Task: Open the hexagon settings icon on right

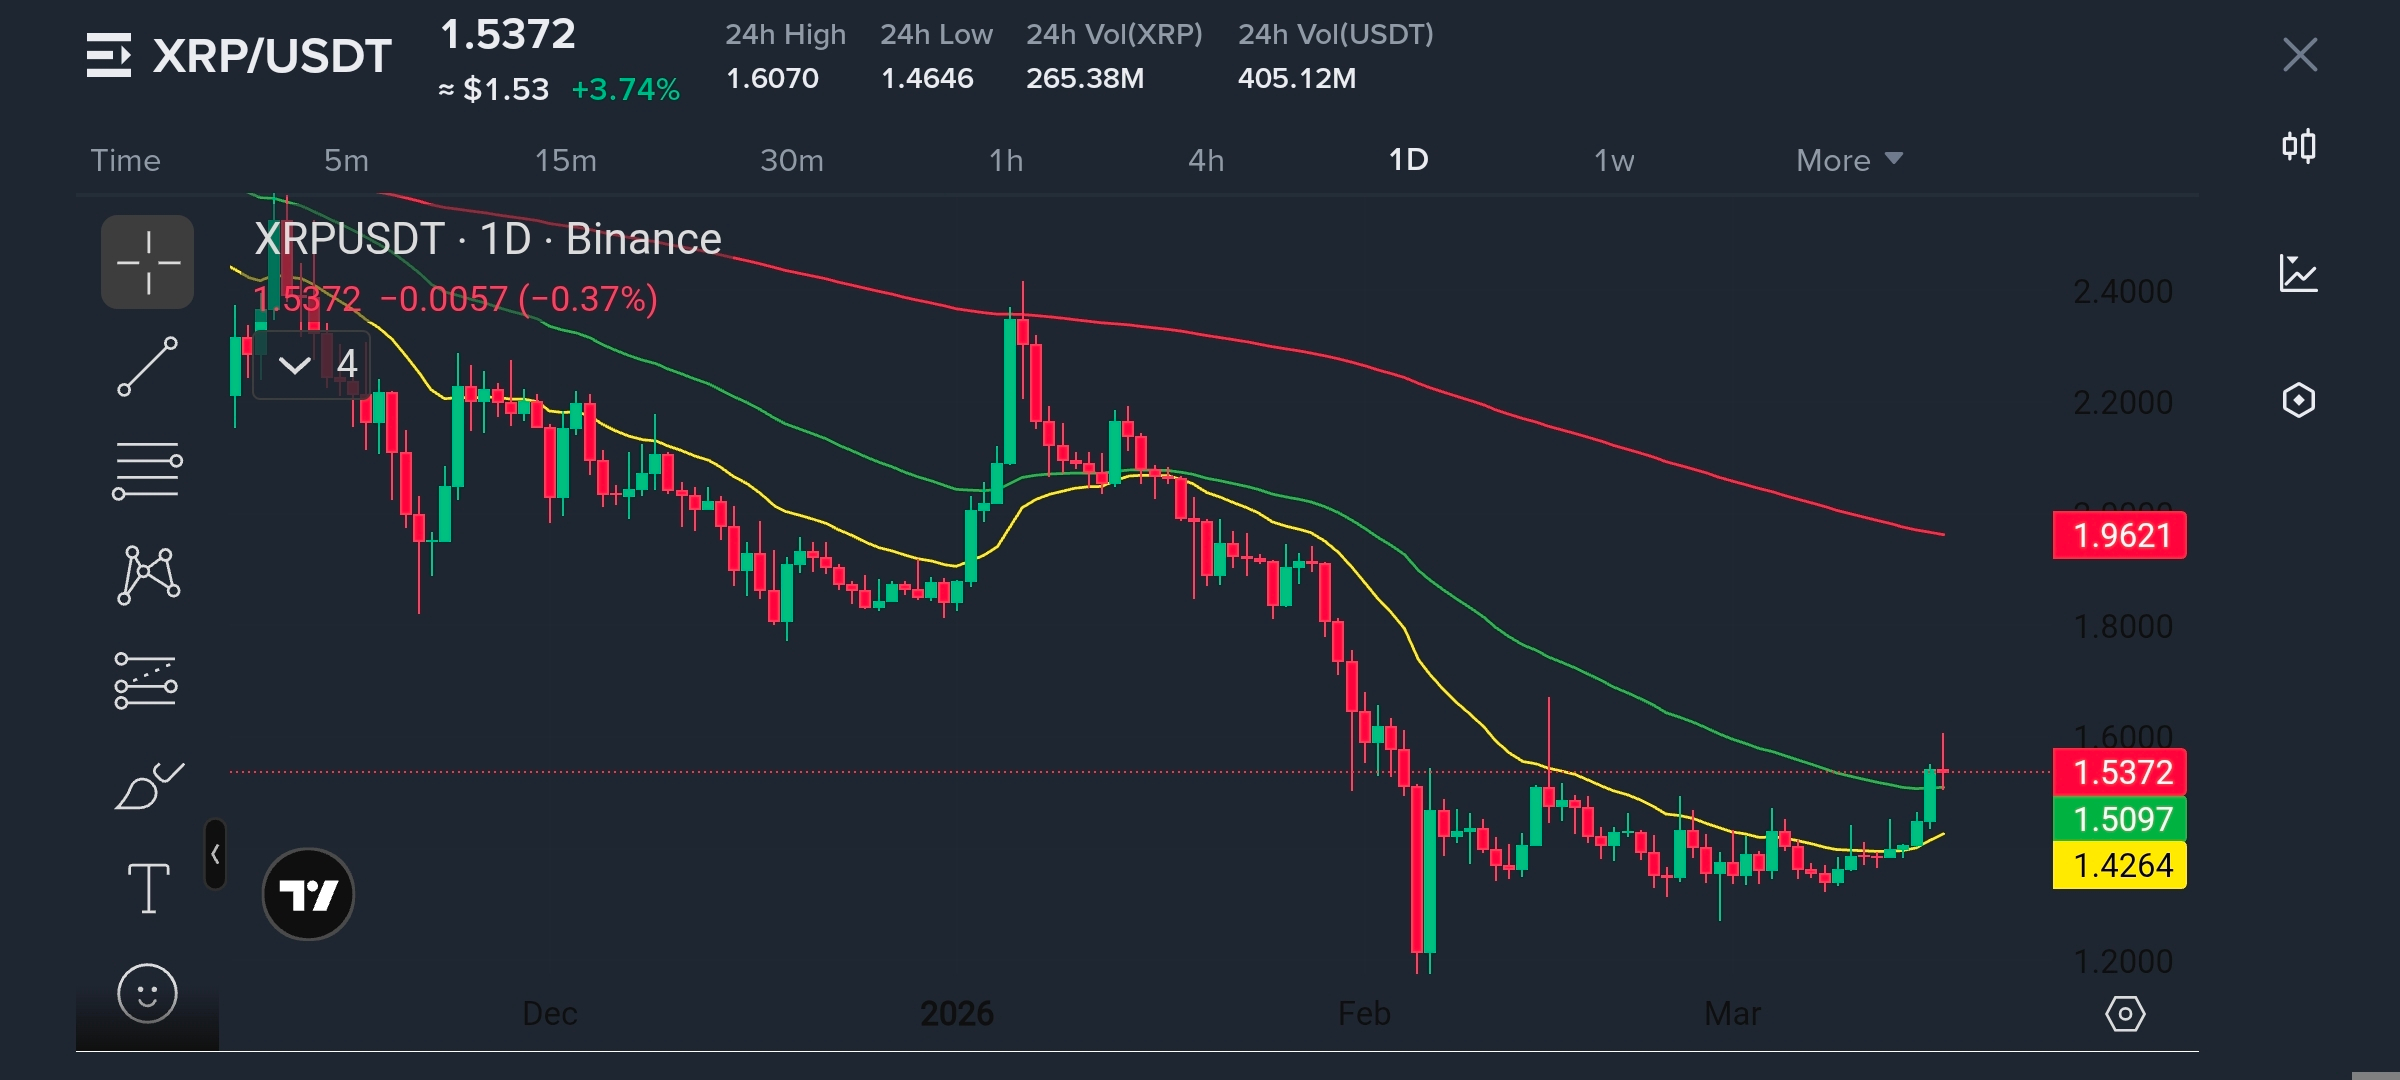Action: pos(2299,400)
